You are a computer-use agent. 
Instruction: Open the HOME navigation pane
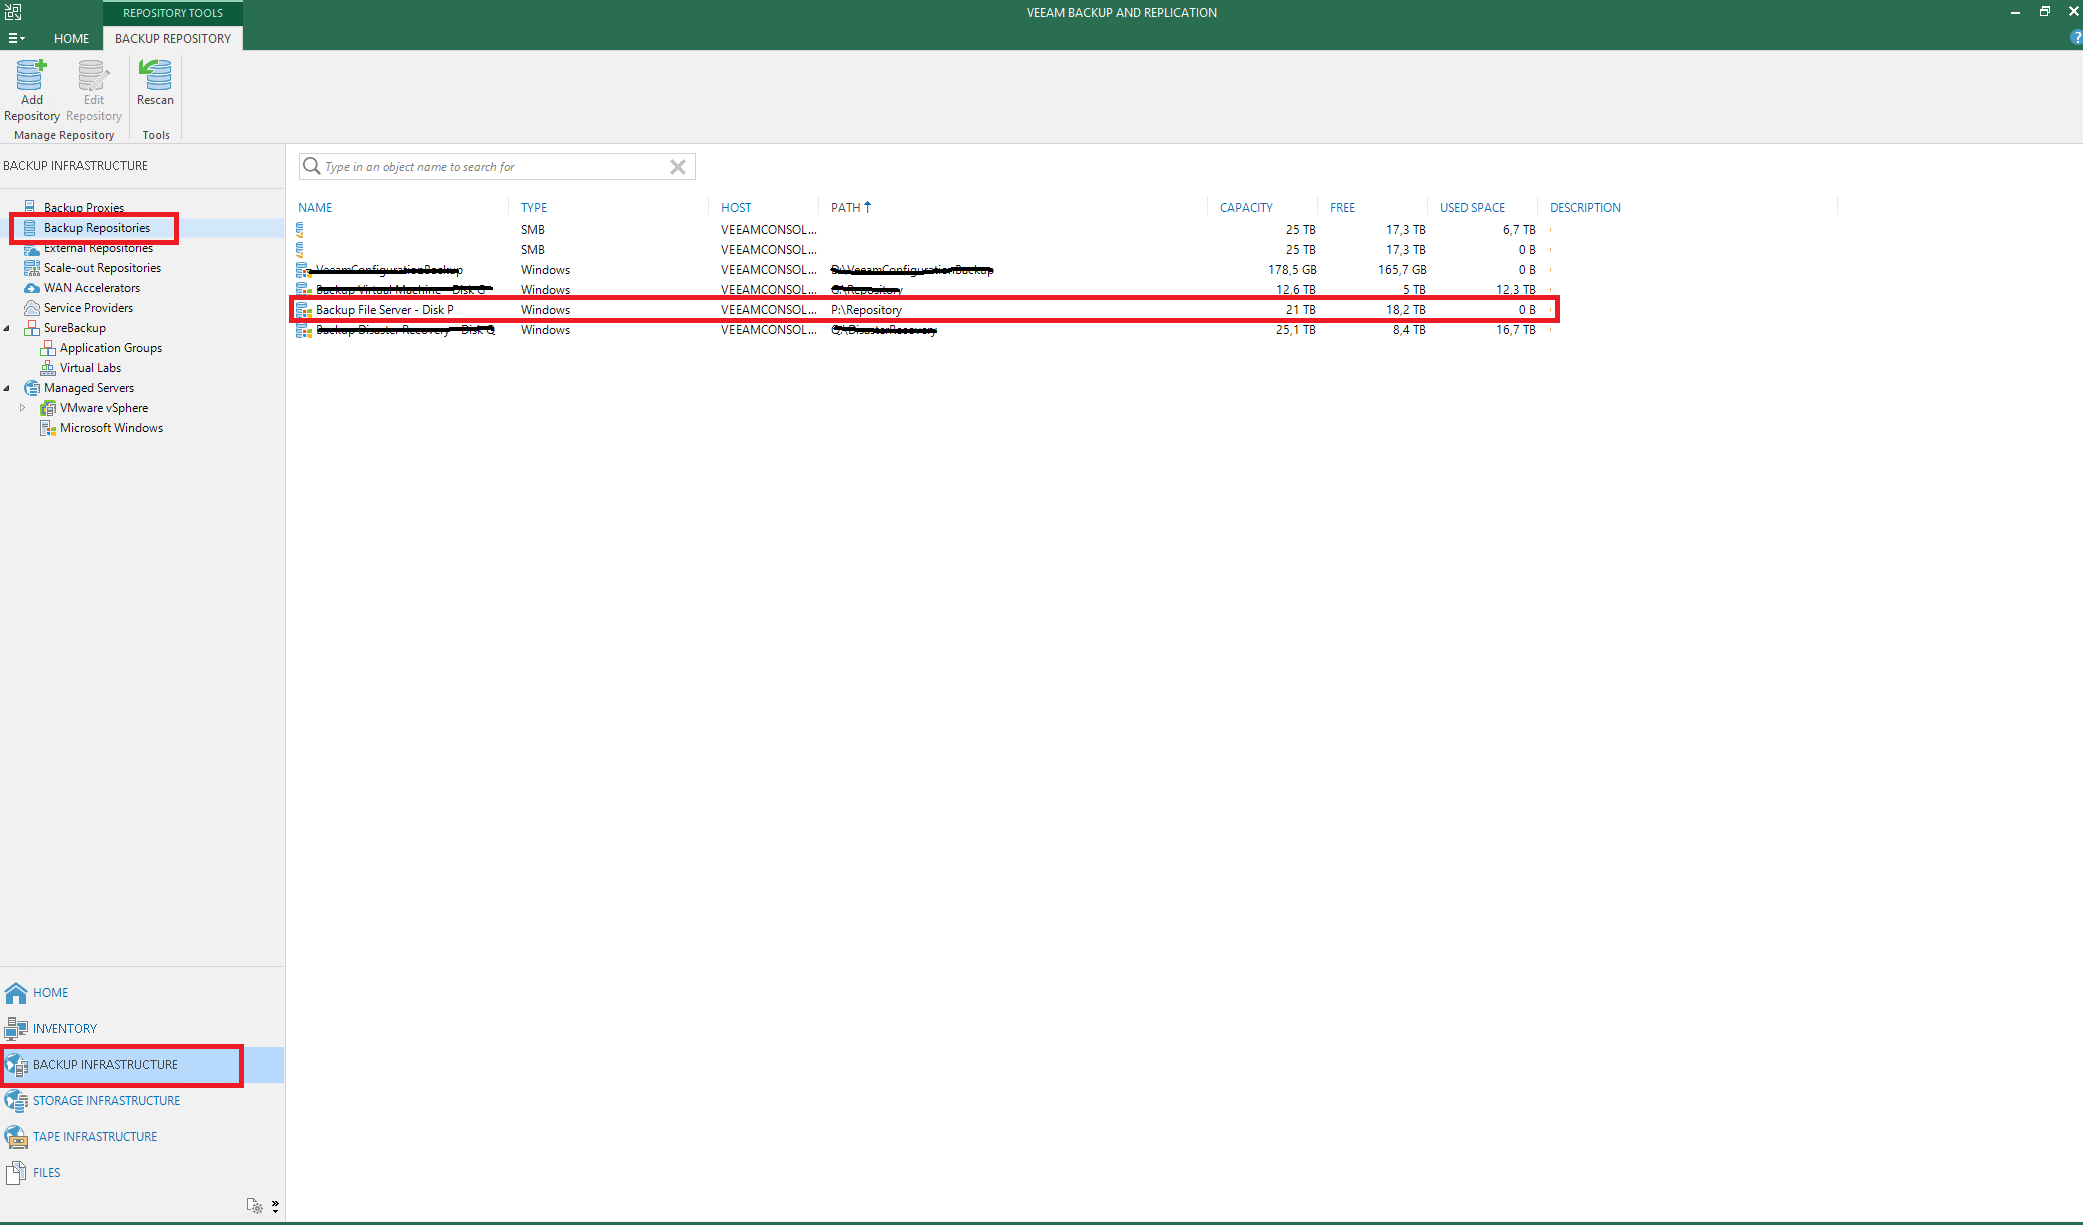coord(142,993)
